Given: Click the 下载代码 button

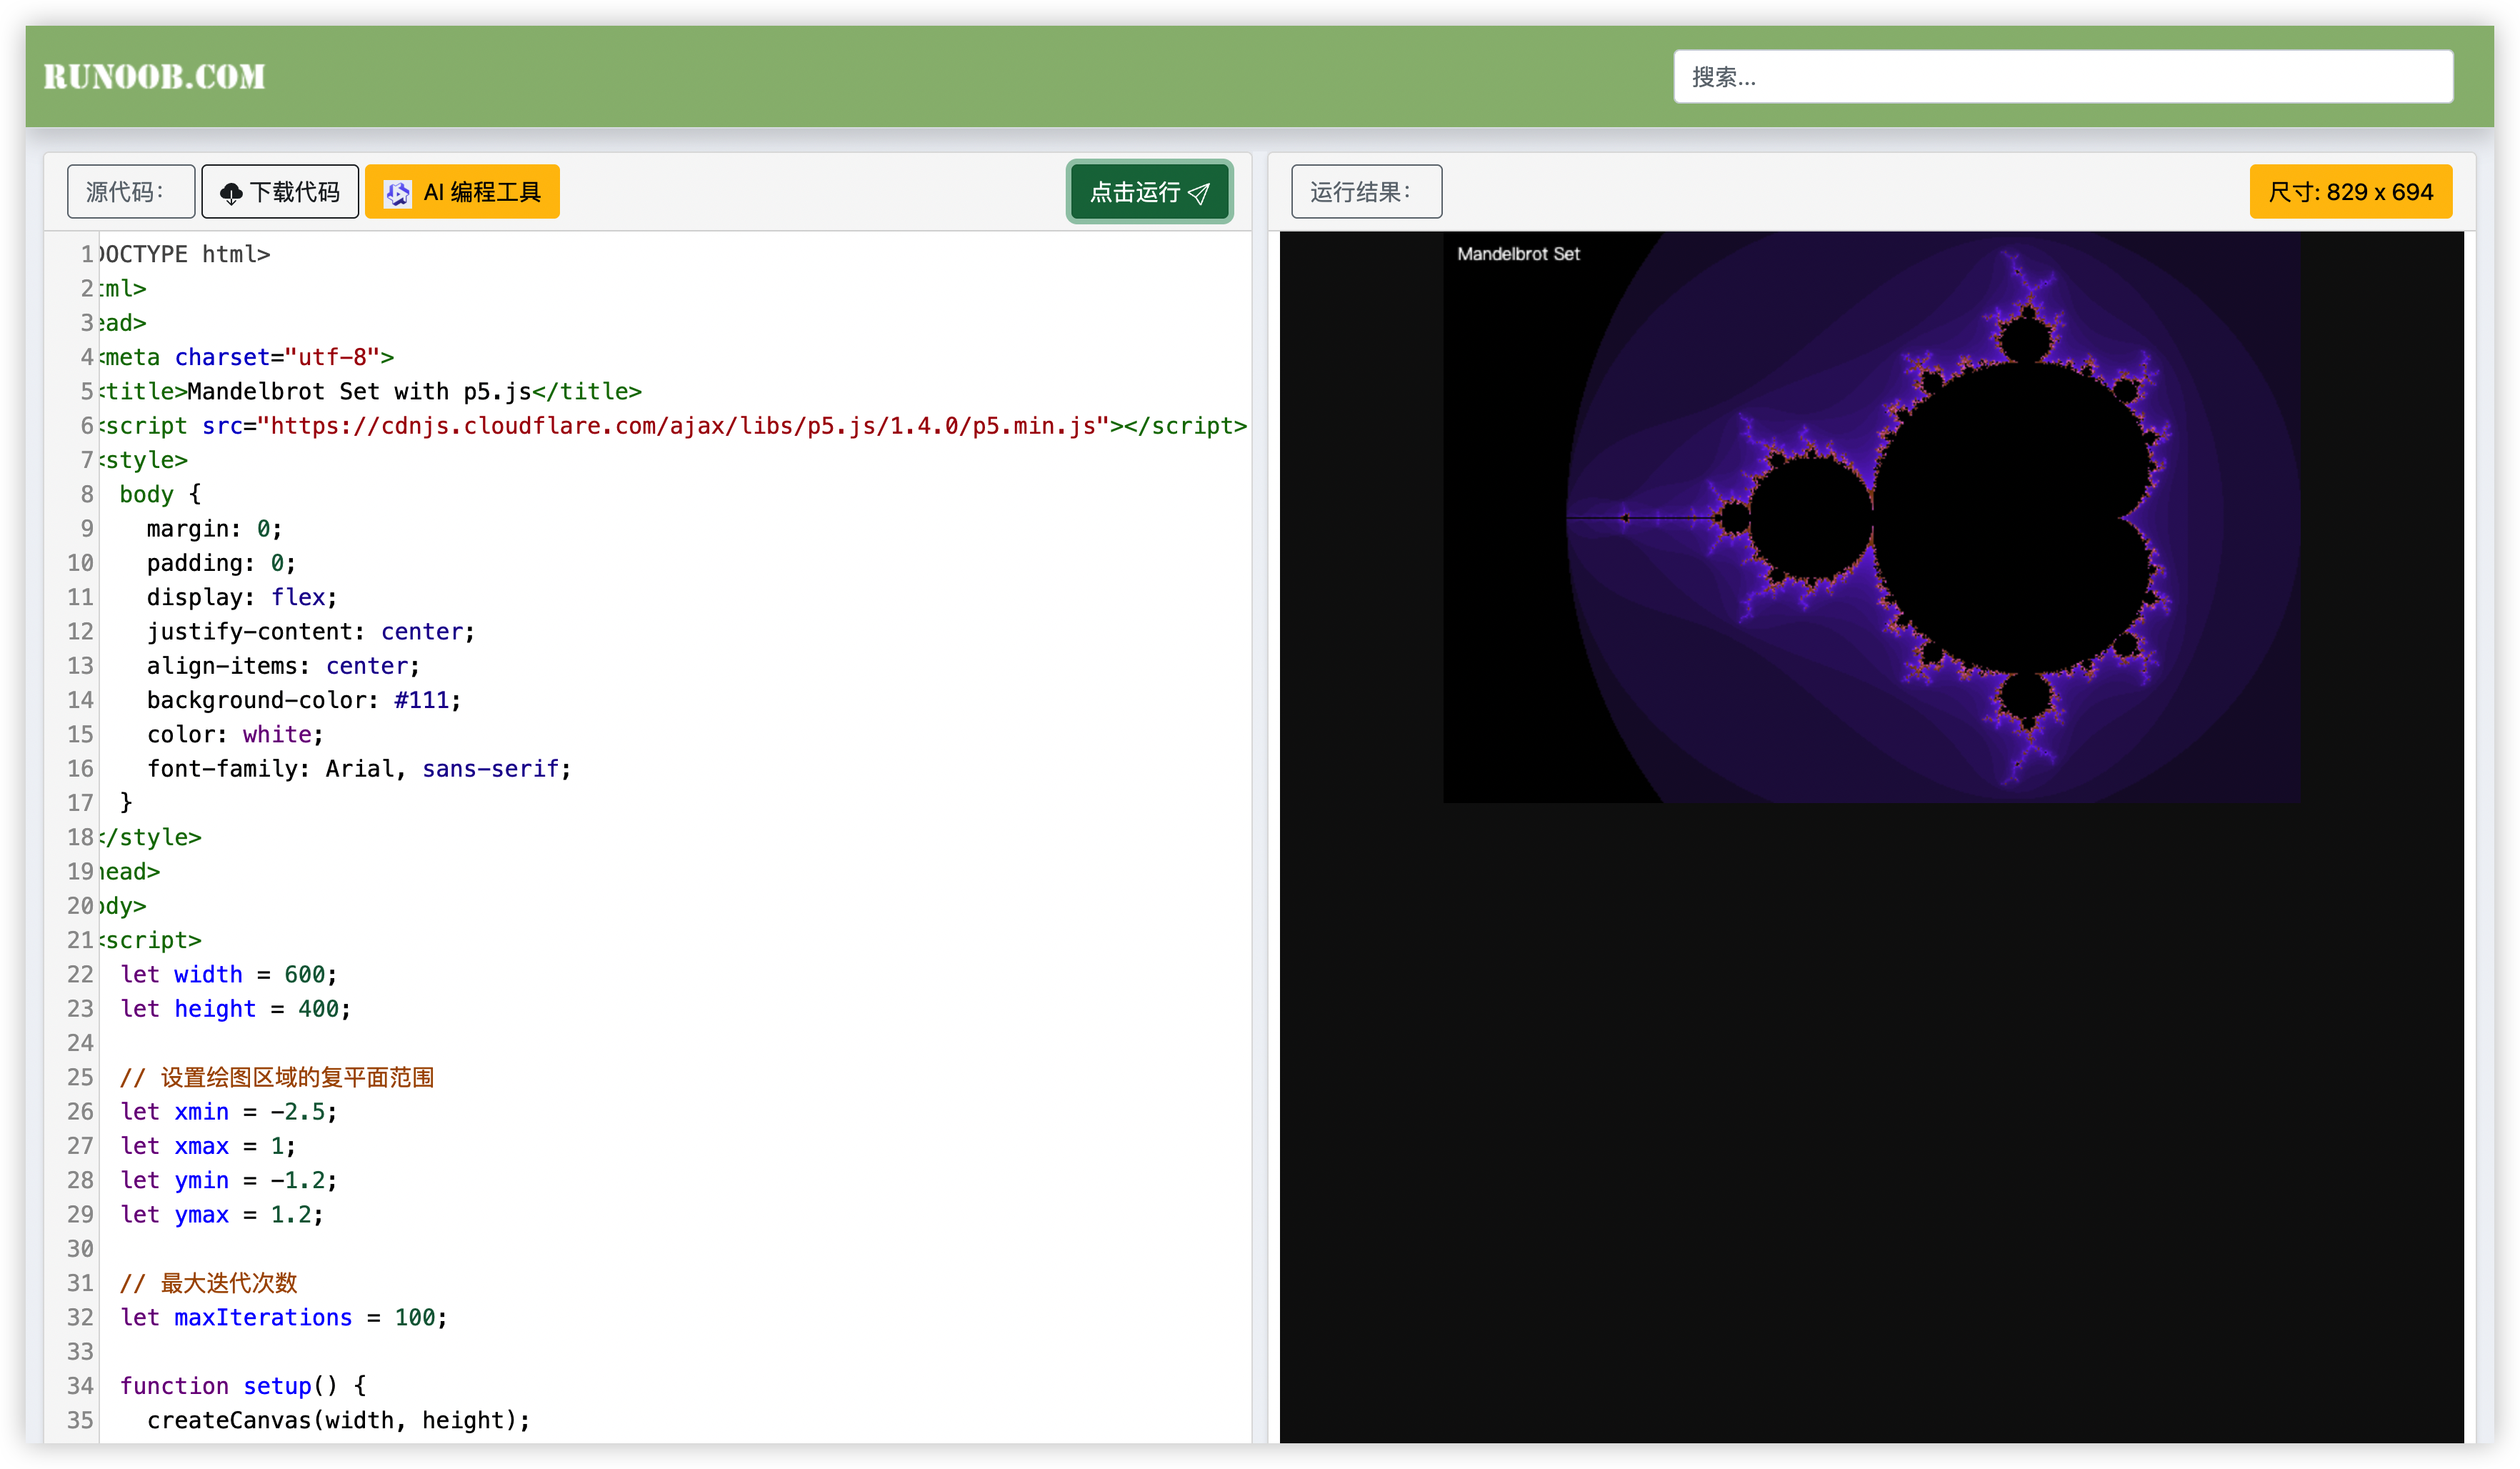Looking at the screenshot, I should [280, 192].
